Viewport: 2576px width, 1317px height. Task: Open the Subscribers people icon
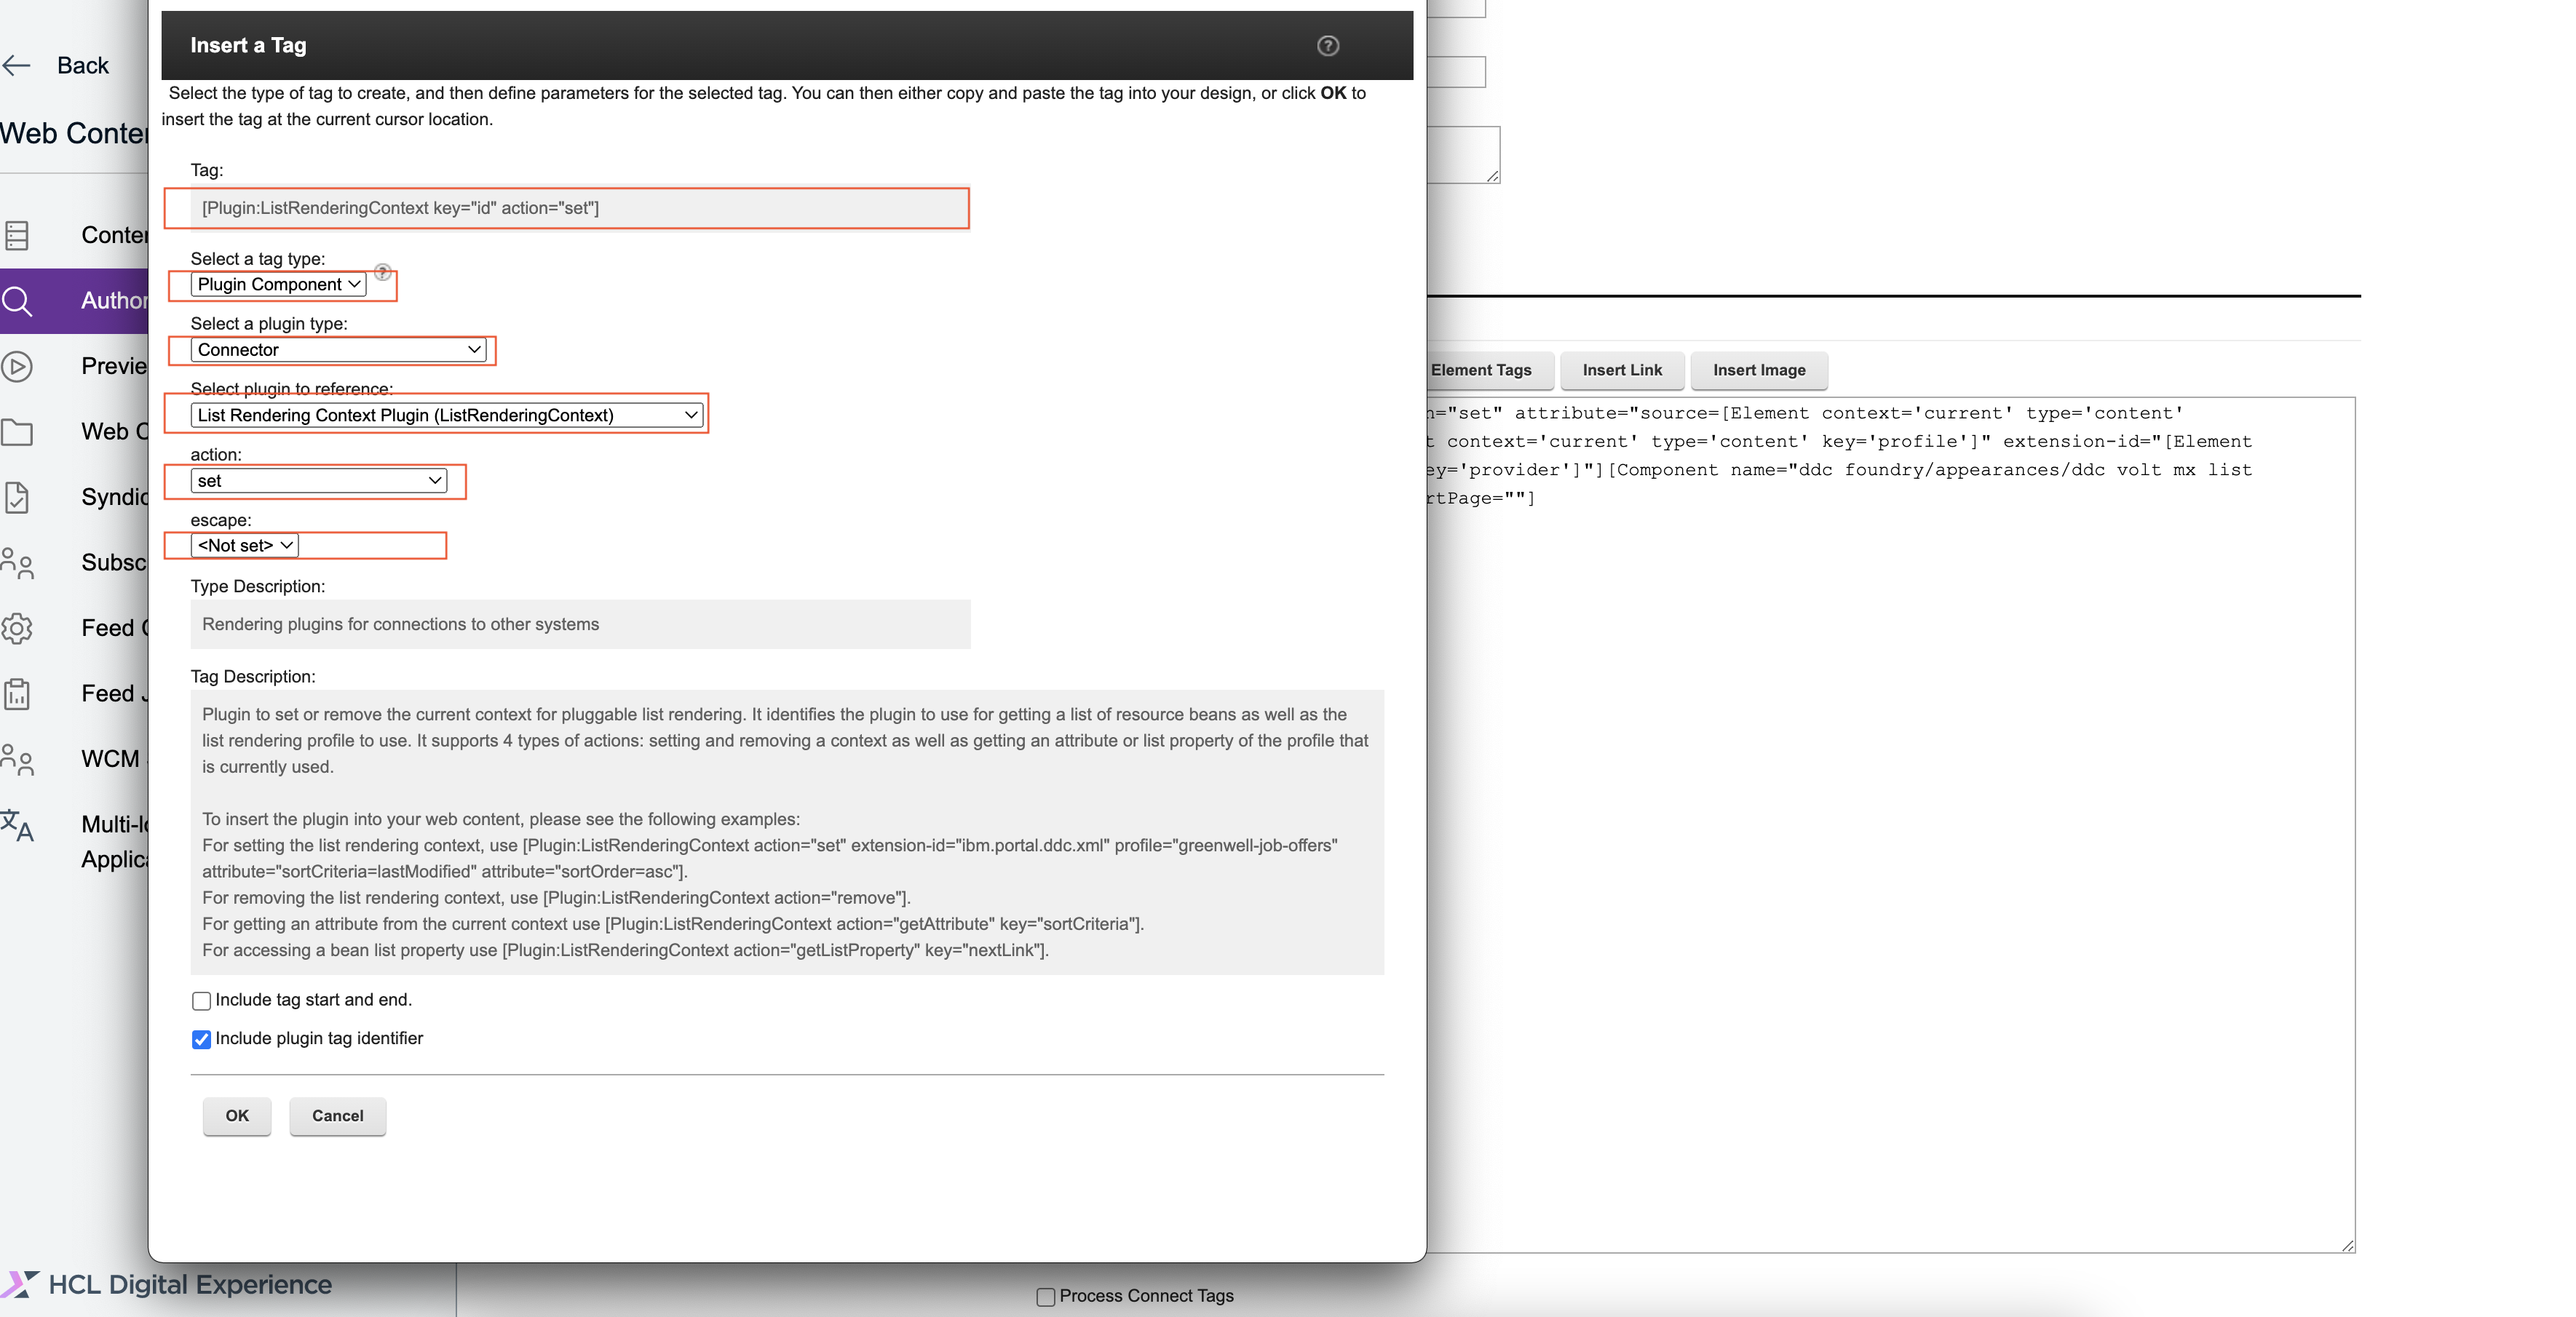18,563
